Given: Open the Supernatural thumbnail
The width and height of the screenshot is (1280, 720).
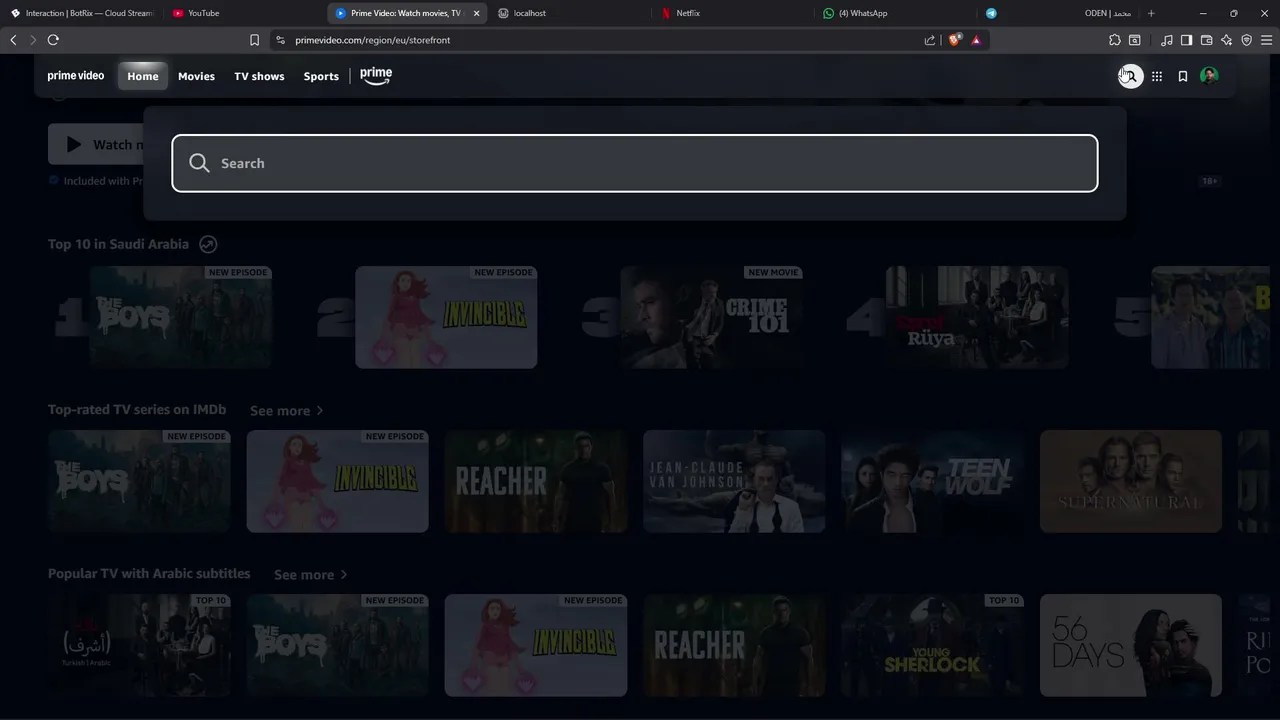Looking at the screenshot, I should [x=1131, y=481].
